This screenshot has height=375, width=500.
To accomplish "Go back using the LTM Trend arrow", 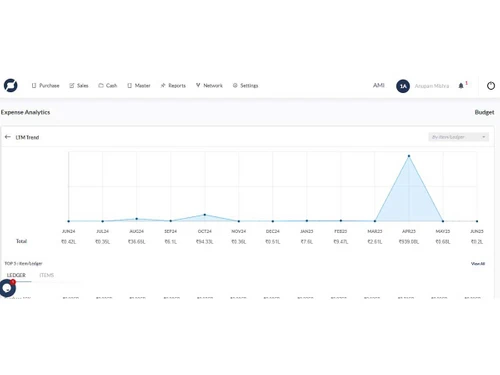I will point(8,137).
